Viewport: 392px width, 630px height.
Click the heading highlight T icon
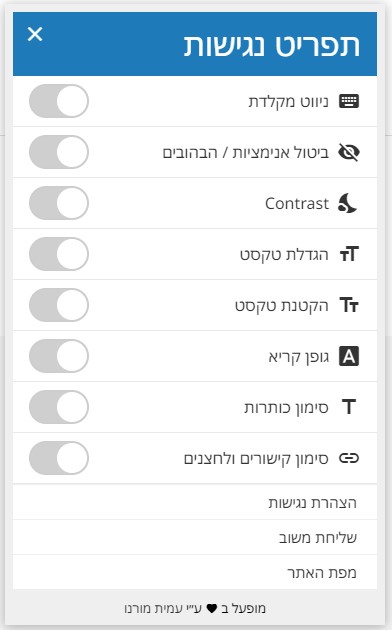point(349,407)
